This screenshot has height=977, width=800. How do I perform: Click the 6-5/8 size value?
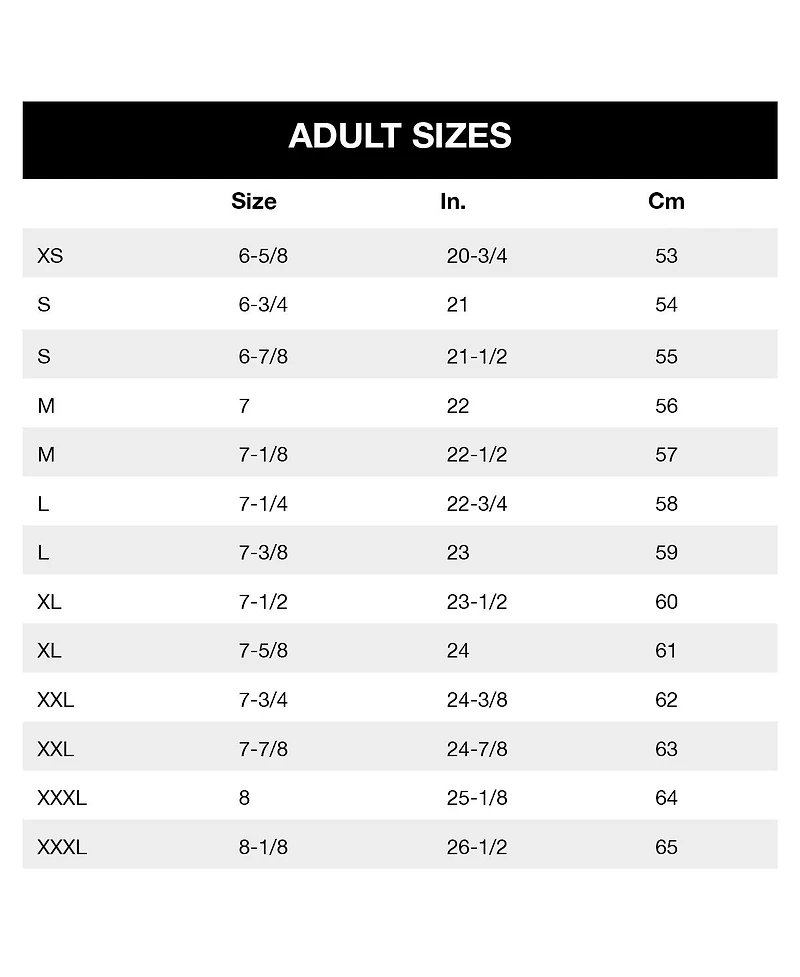(x=263, y=256)
